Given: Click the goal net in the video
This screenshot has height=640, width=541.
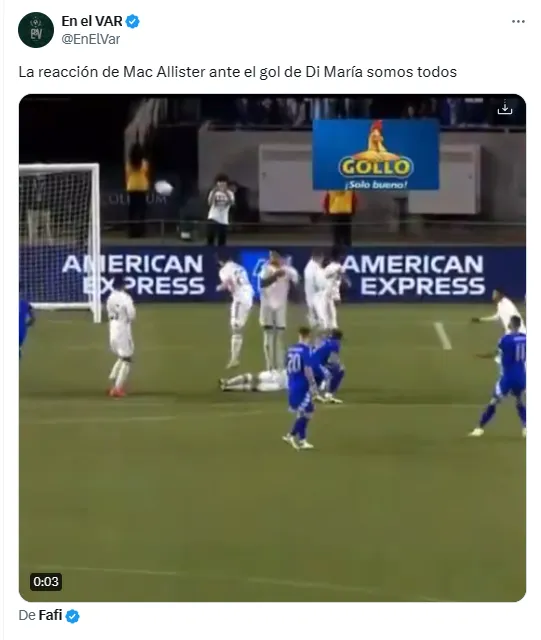Looking at the screenshot, I should pyautogui.click(x=59, y=239).
